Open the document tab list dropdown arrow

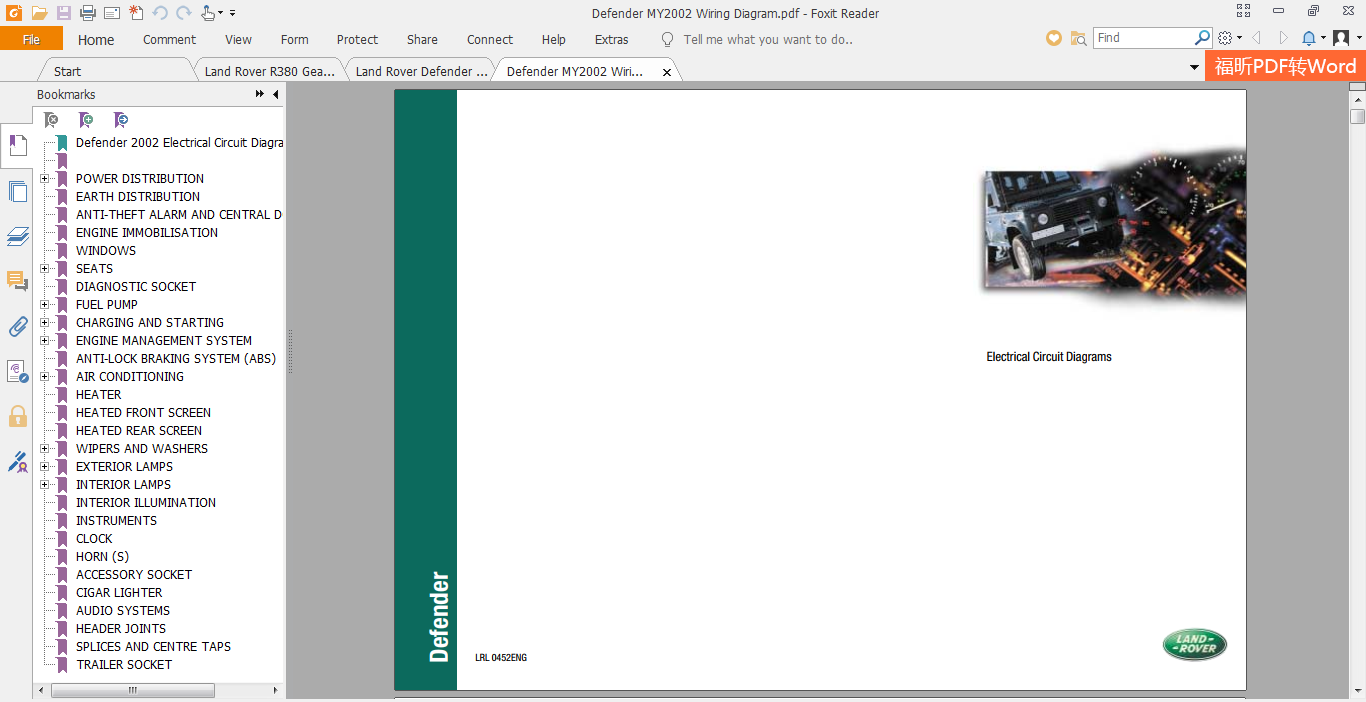1194,68
